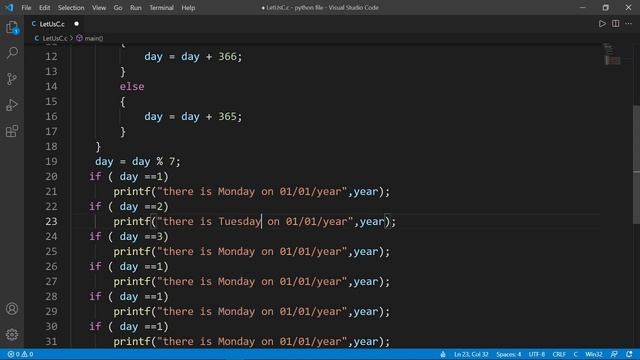Click the closing brace on line 18

click(98, 147)
